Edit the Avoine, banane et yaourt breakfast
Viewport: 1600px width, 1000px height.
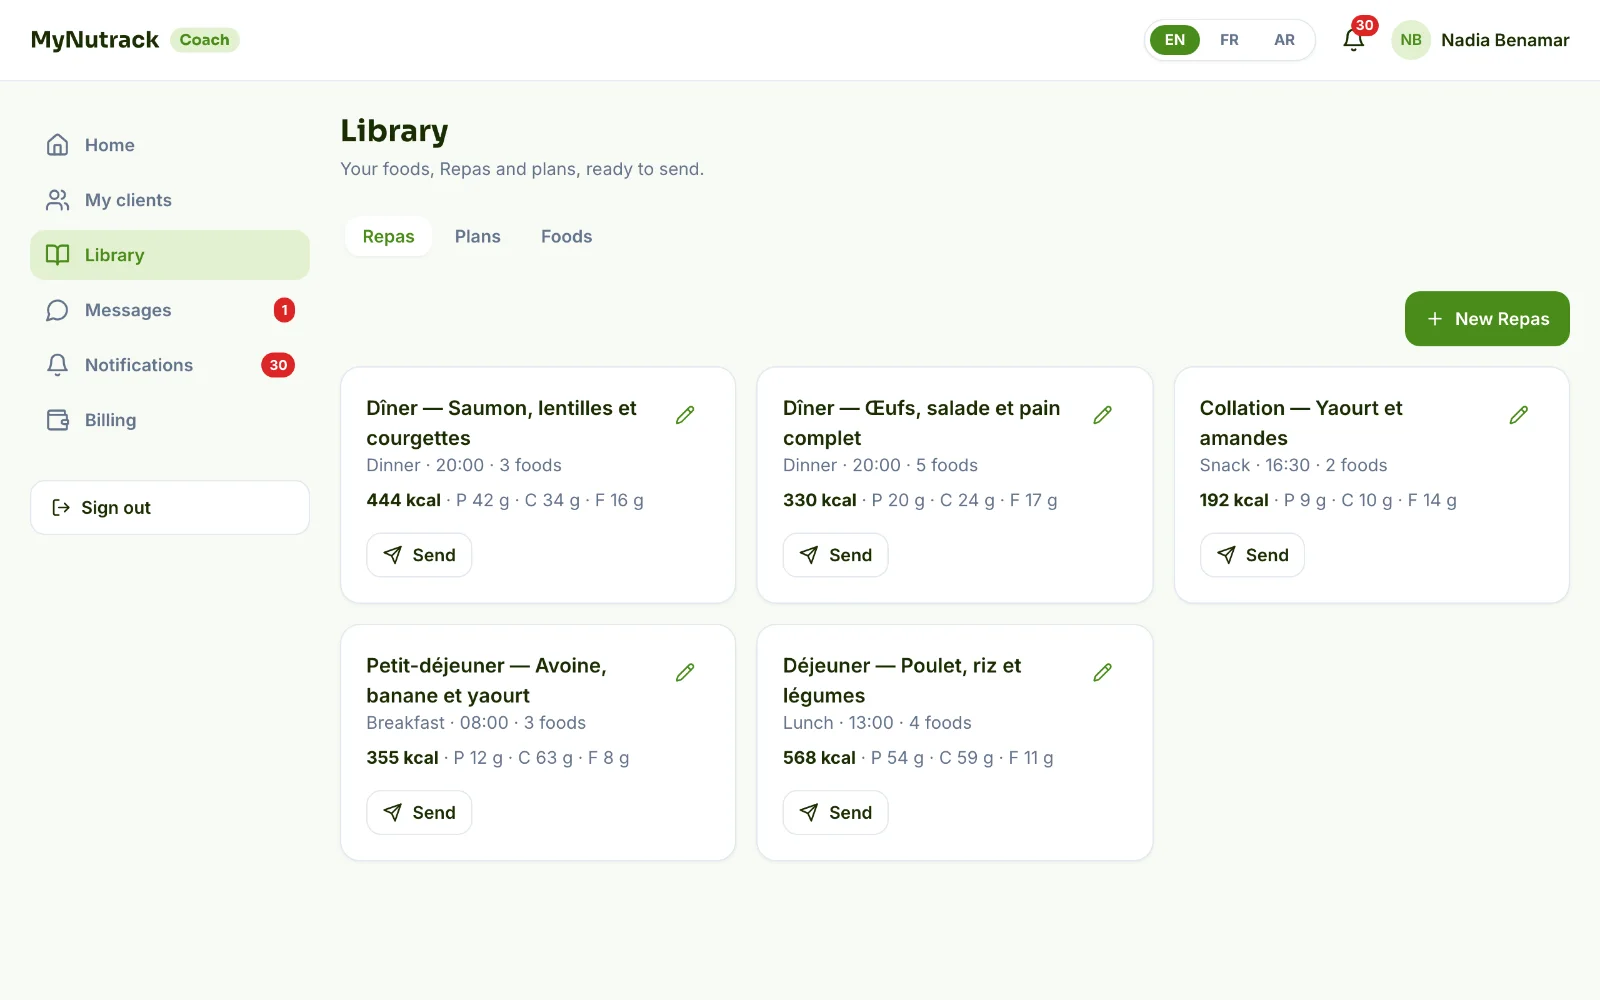[x=685, y=672]
